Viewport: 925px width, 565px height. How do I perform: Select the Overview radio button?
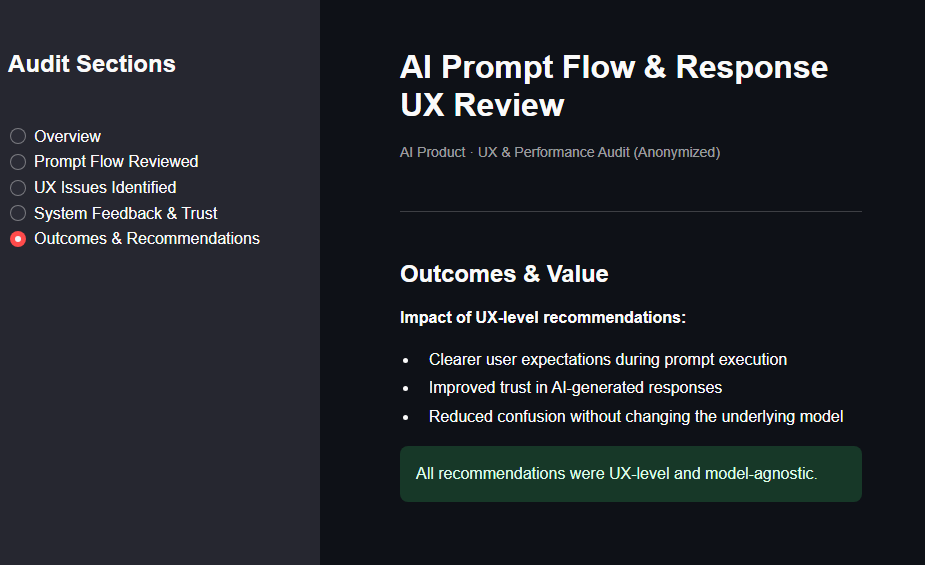18,137
